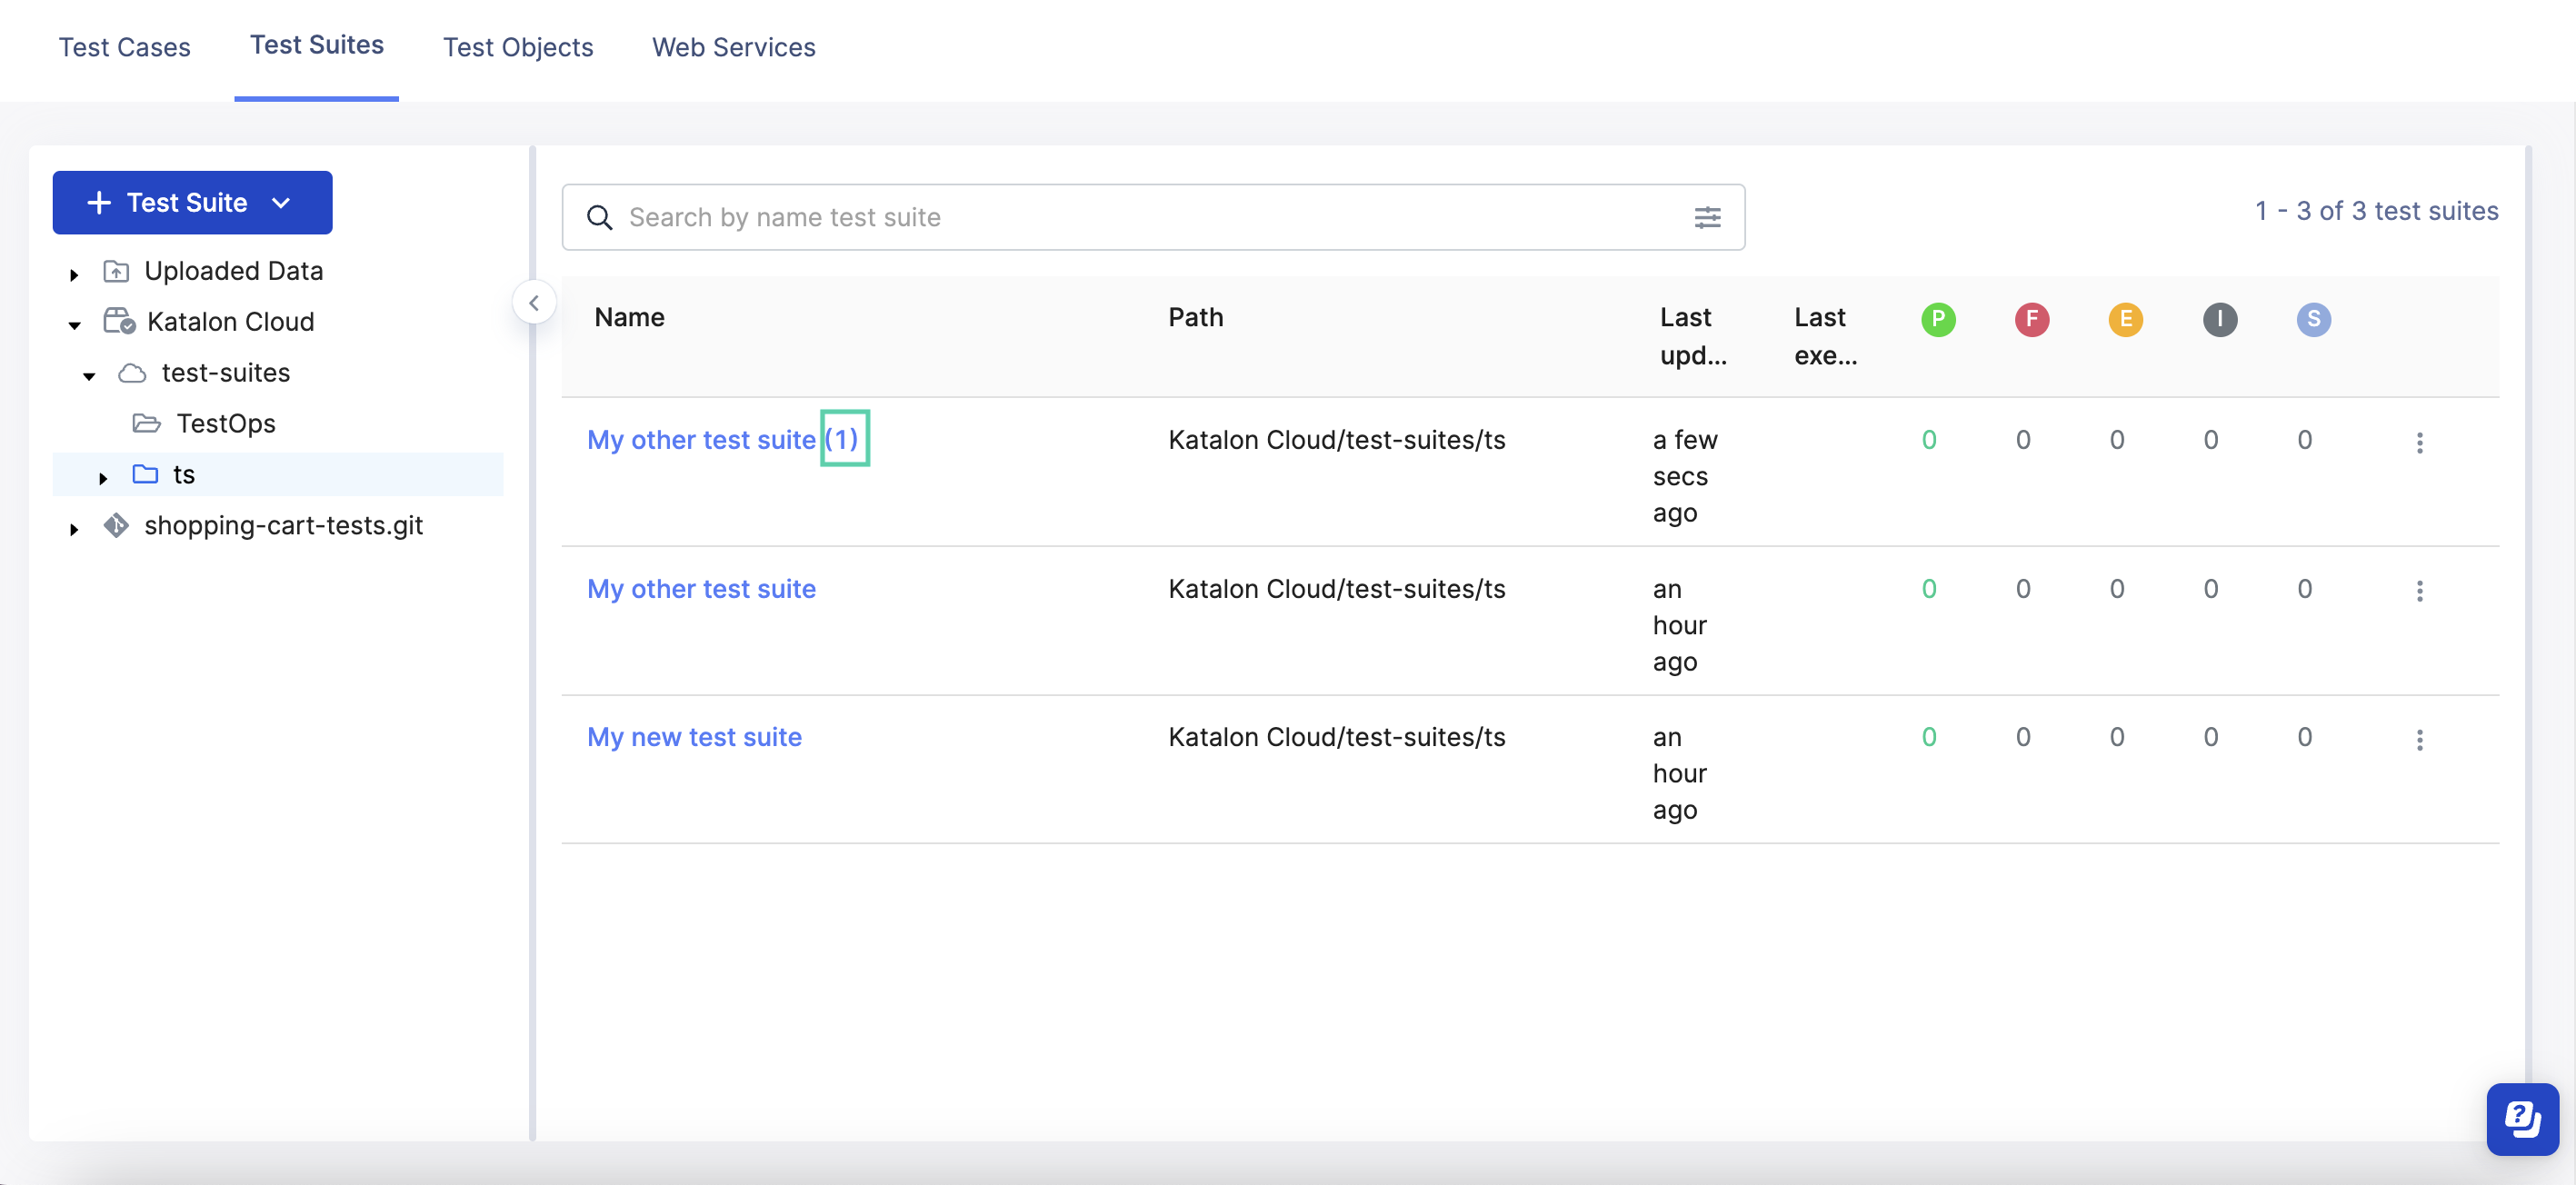2576x1185 pixels.
Task: Expand the Uploaded Data tree node
Action: (x=74, y=274)
